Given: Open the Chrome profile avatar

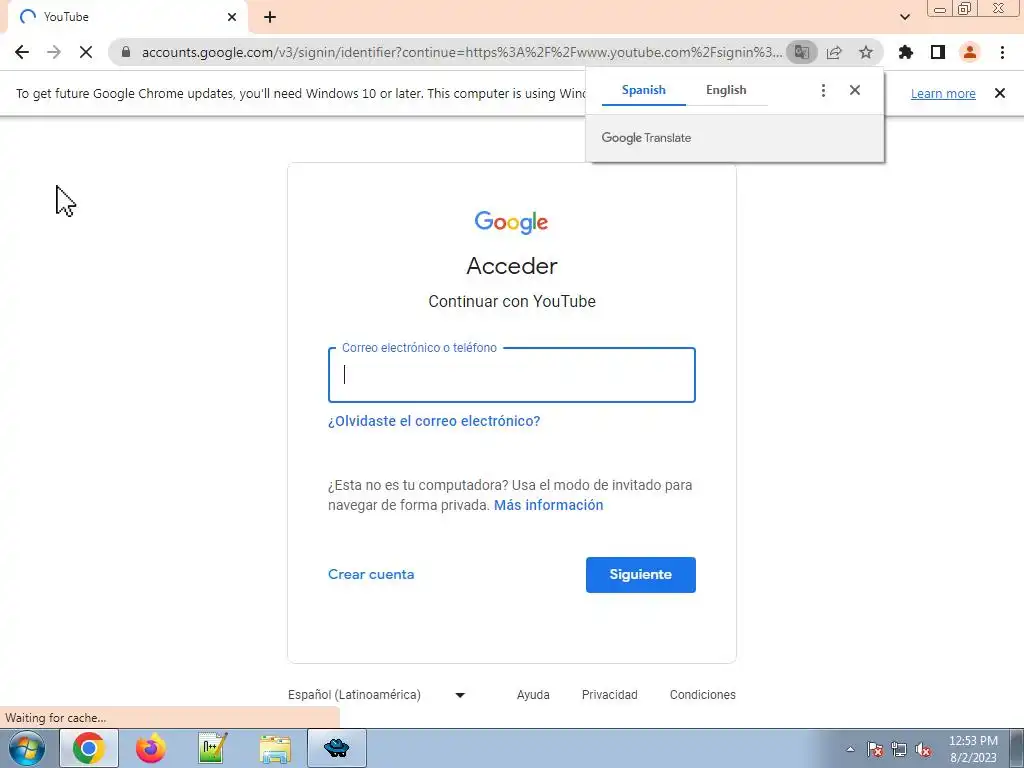Looking at the screenshot, I should click(970, 52).
